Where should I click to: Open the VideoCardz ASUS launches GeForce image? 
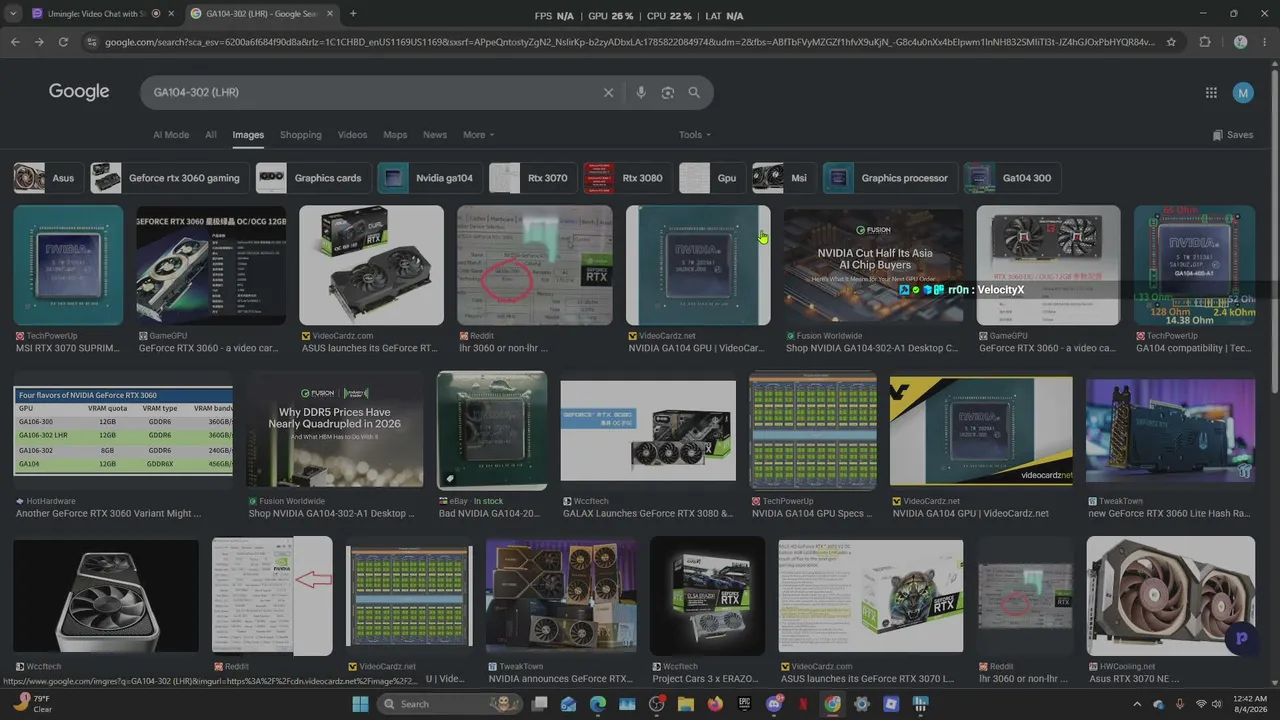pos(371,265)
